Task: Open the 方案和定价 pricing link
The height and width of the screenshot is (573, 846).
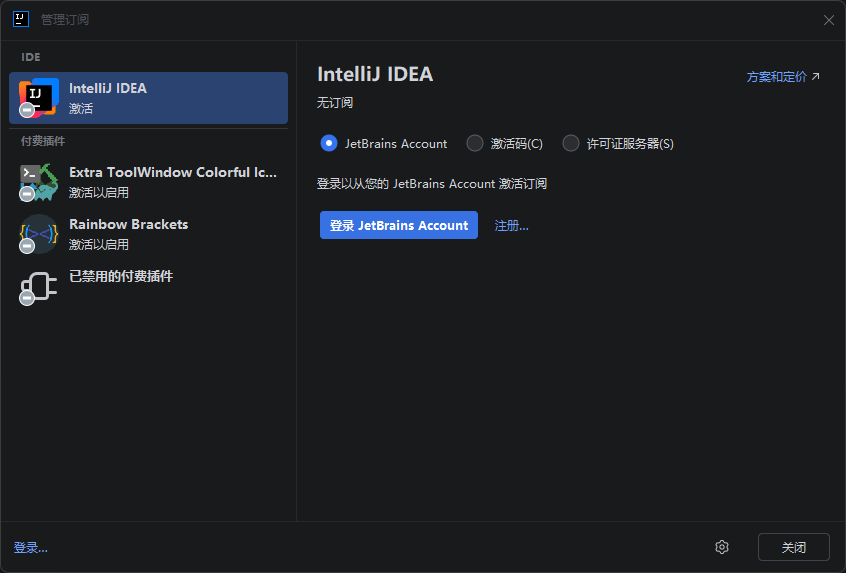Action: click(x=783, y=77)
